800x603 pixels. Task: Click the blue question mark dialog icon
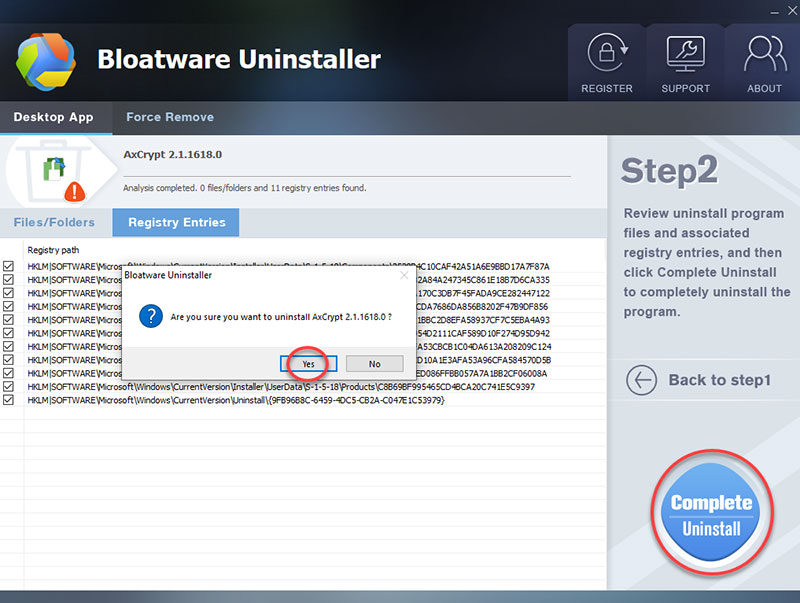pyautogui.click(x=151, y=317)
